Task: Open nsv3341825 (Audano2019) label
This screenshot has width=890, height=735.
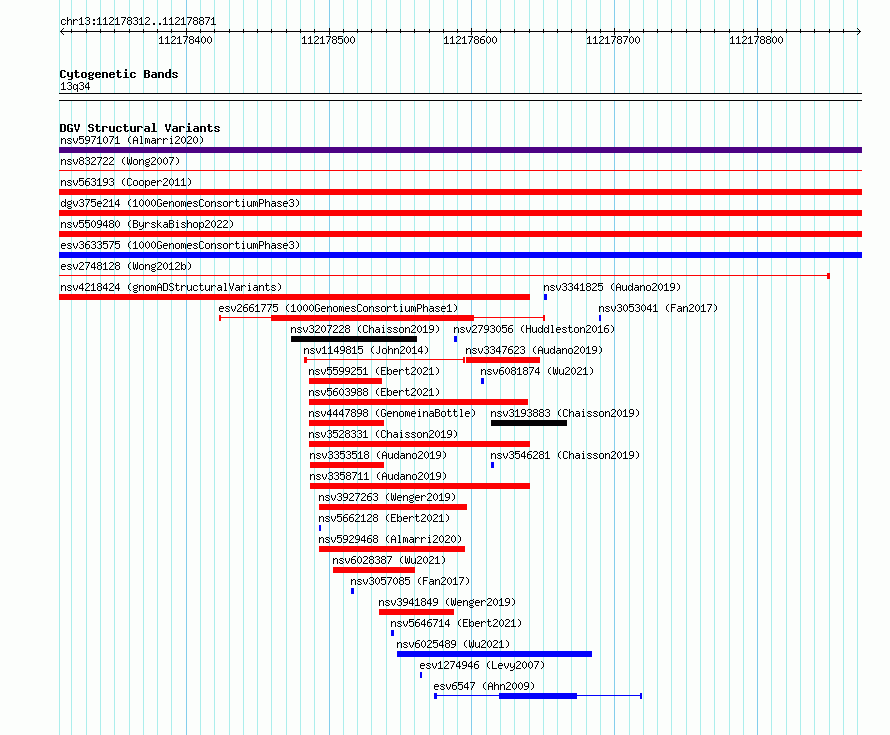Action: click(x=612, y=287)
